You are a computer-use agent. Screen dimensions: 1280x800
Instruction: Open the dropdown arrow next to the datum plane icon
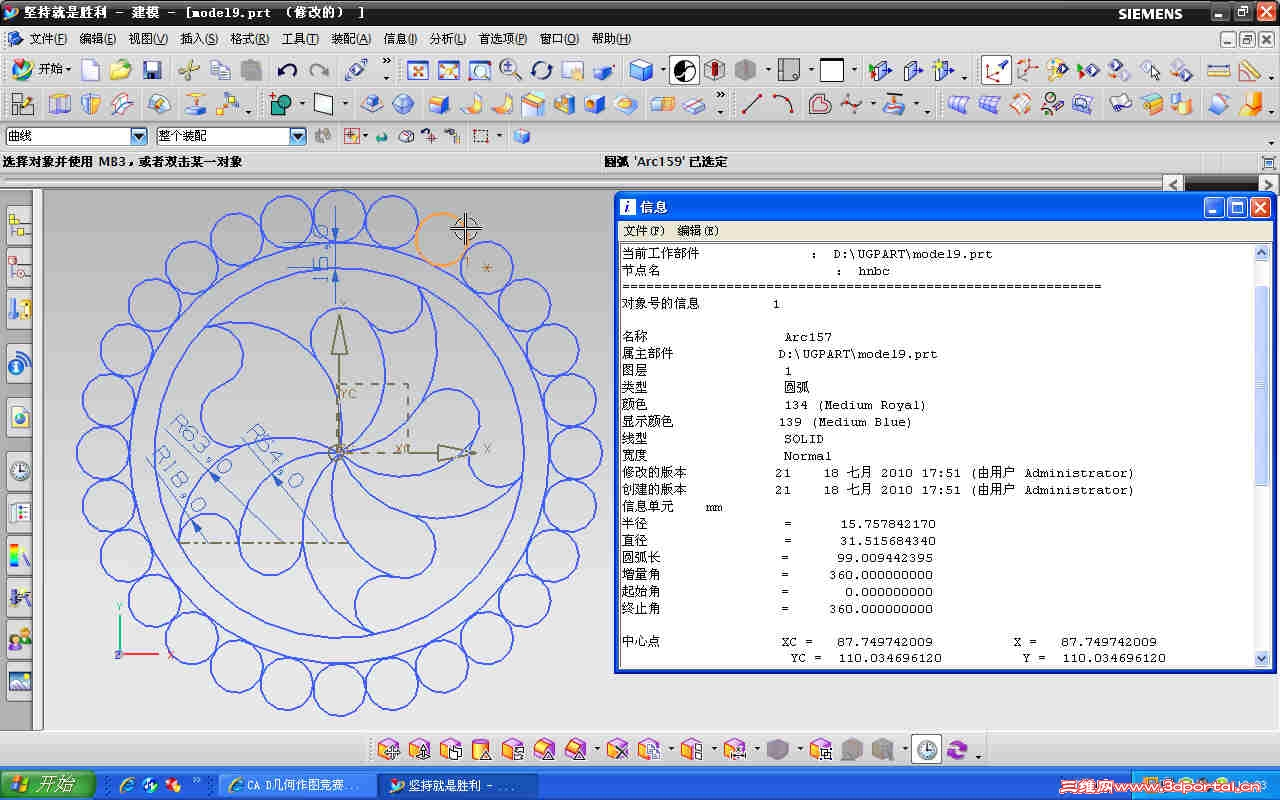pyautogui.click(x=345, y=103)
